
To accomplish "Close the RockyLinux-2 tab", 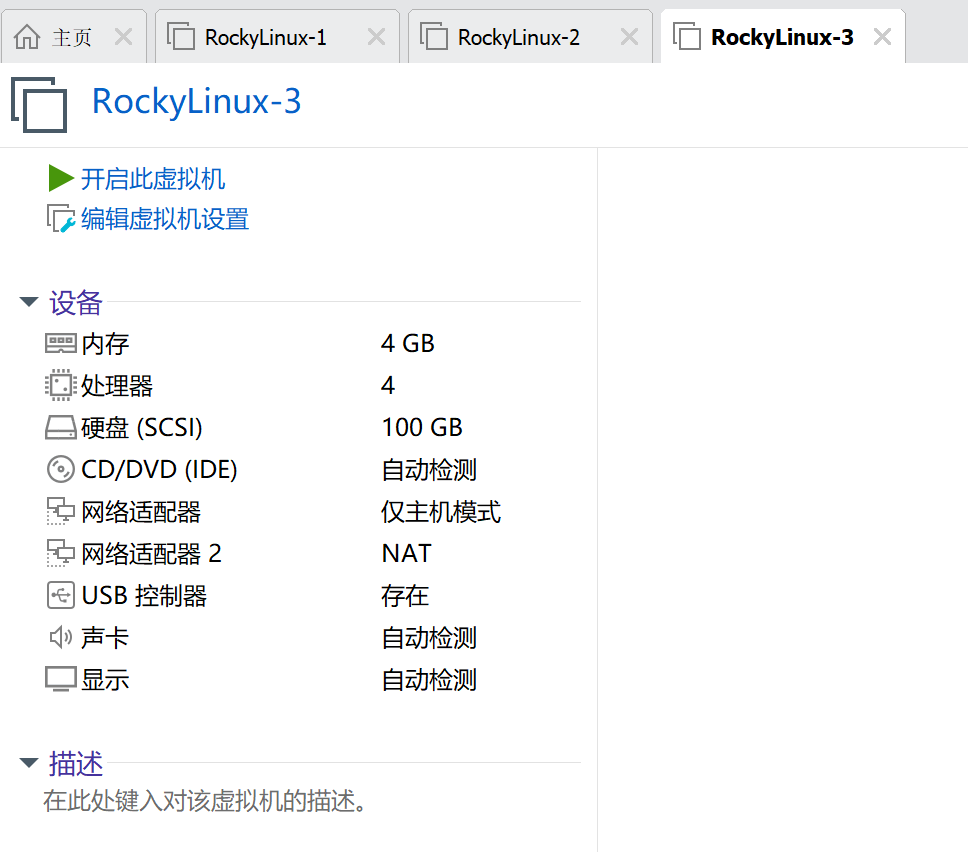I will click(x=629, y=37).
